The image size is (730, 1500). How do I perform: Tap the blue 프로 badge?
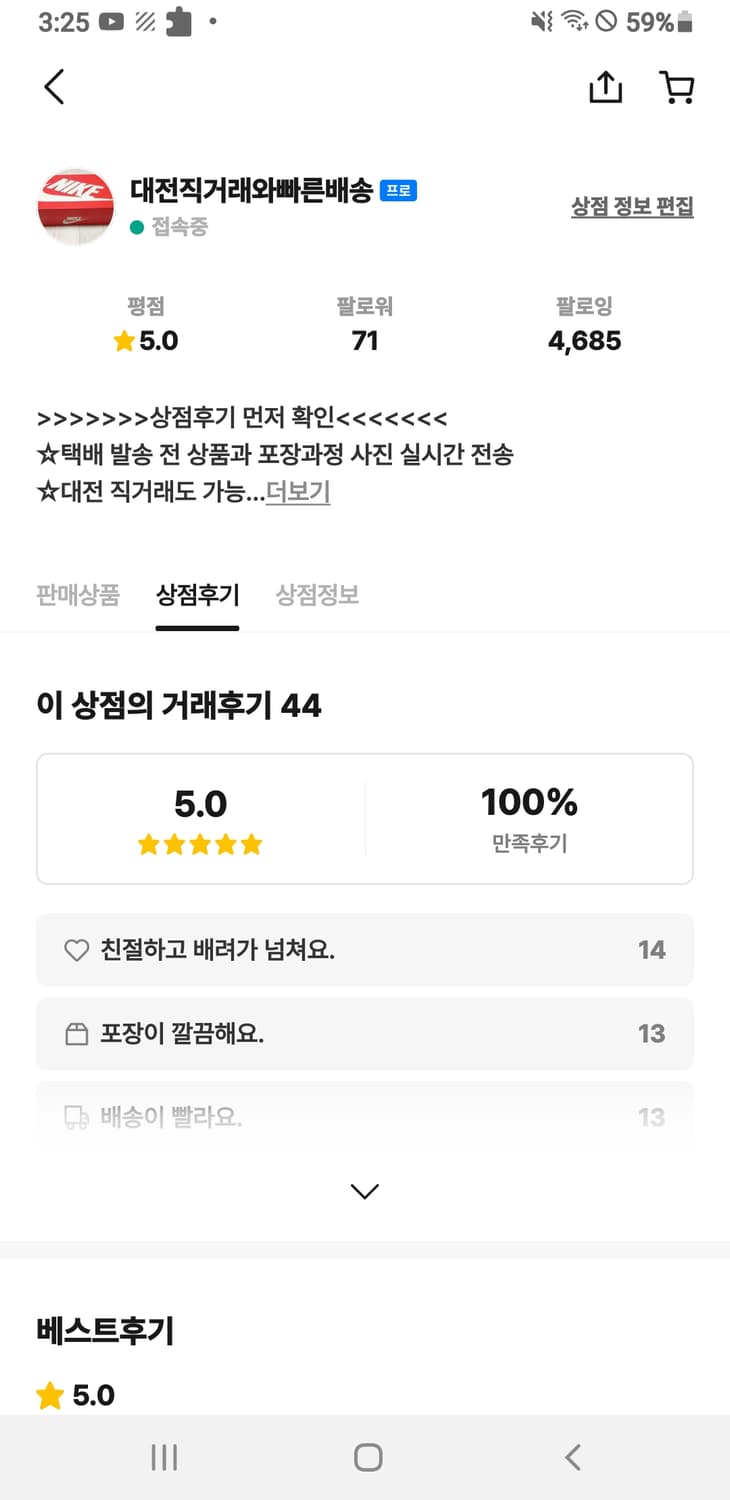pyautogui.click(x=398, y=190)
